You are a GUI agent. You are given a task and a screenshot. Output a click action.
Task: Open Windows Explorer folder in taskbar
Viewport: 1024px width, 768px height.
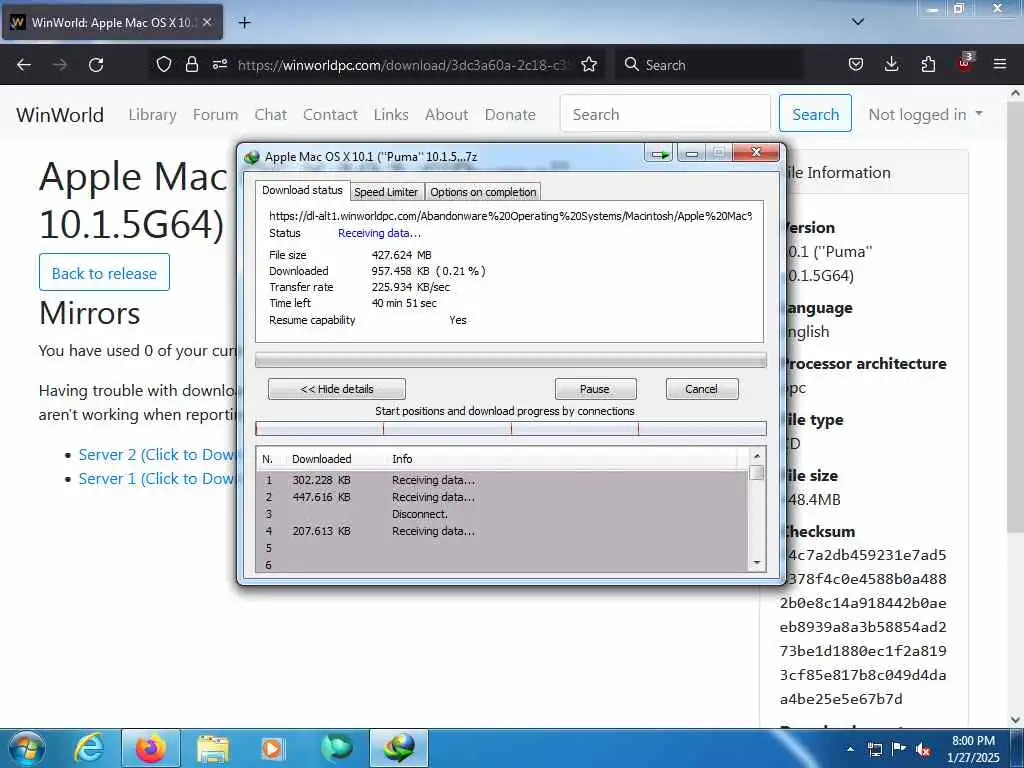(x=213, y=748)
